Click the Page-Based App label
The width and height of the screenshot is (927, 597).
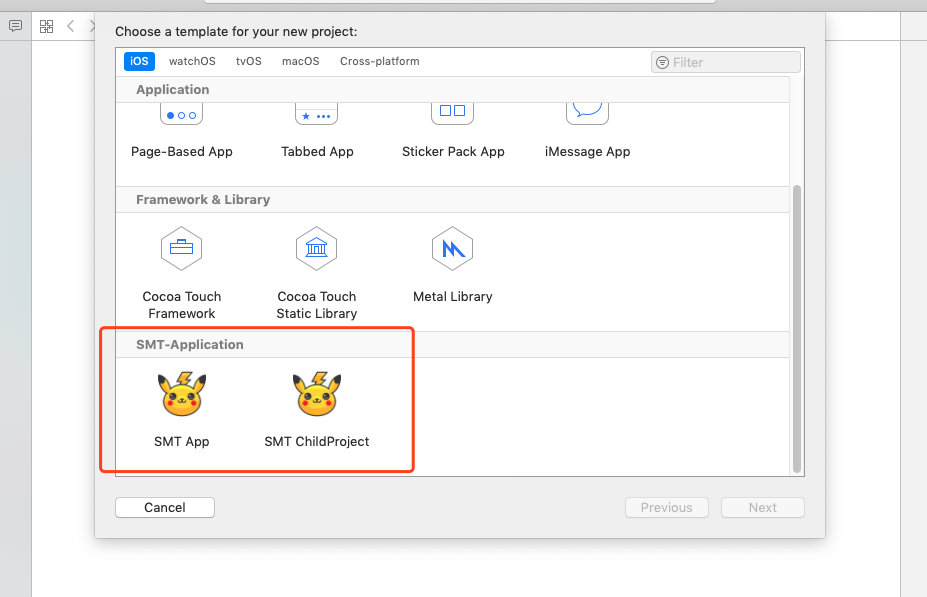(x=181, y=151)
